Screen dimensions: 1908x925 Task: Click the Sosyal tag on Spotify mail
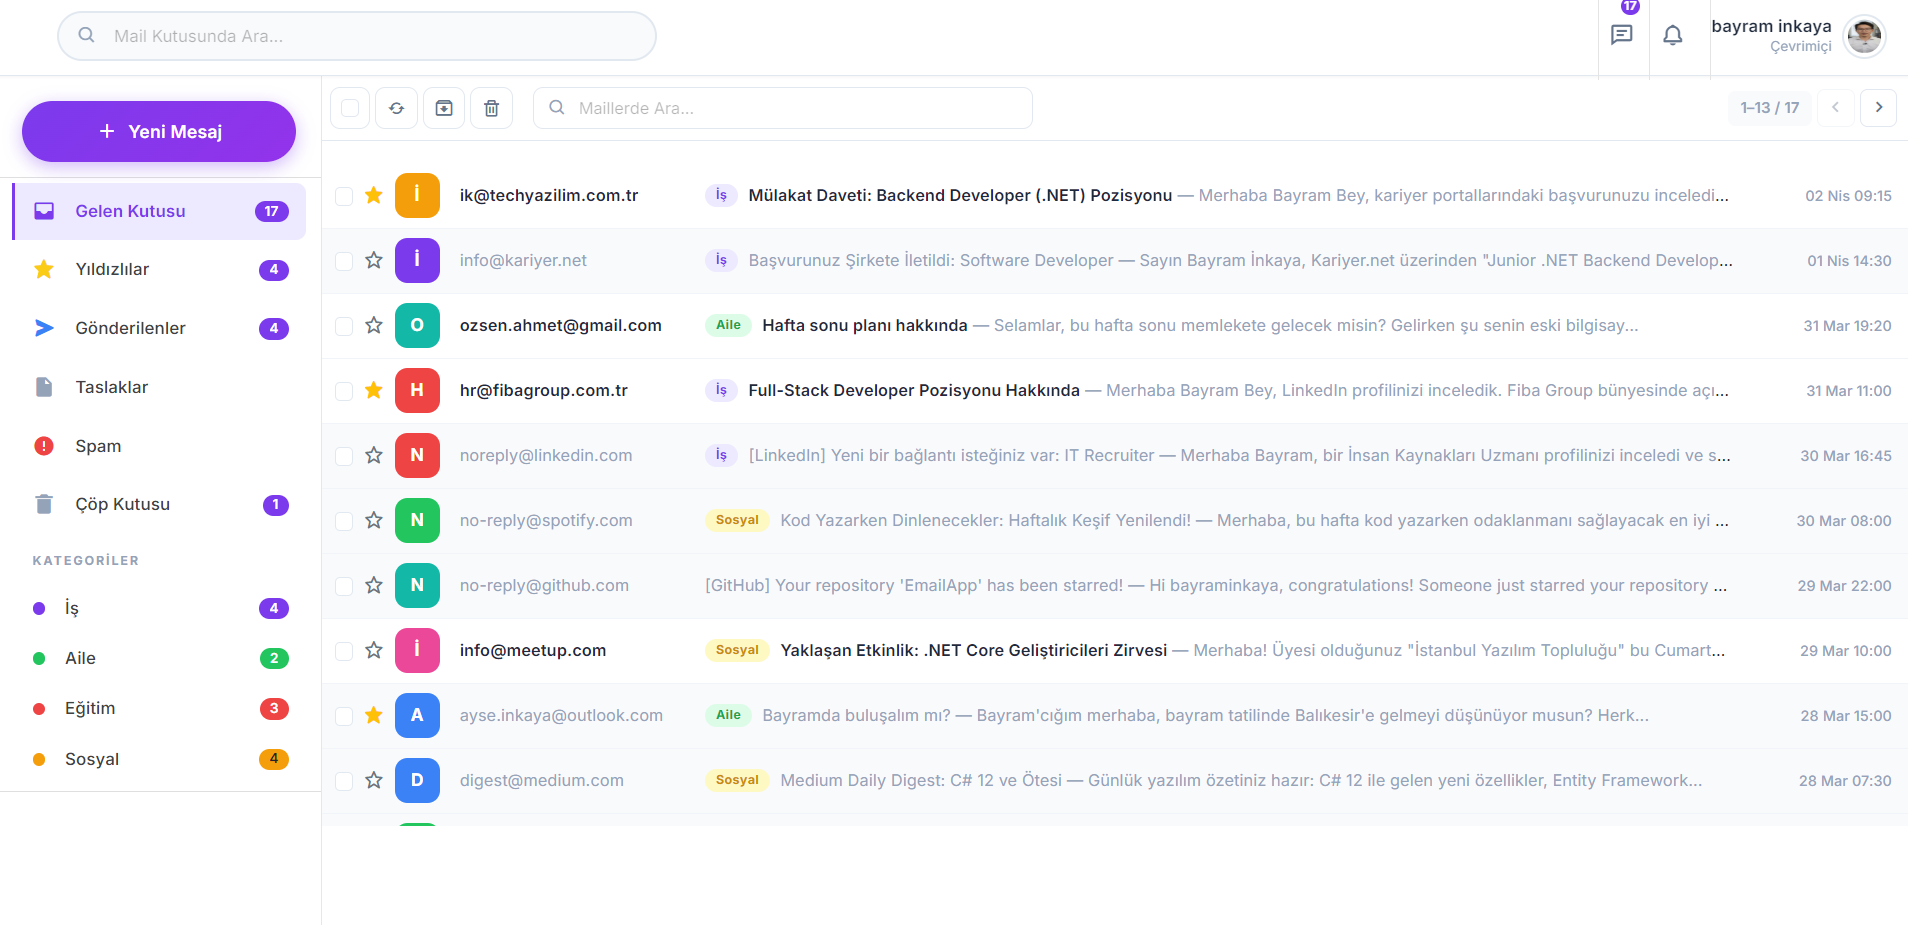point(737,520)
